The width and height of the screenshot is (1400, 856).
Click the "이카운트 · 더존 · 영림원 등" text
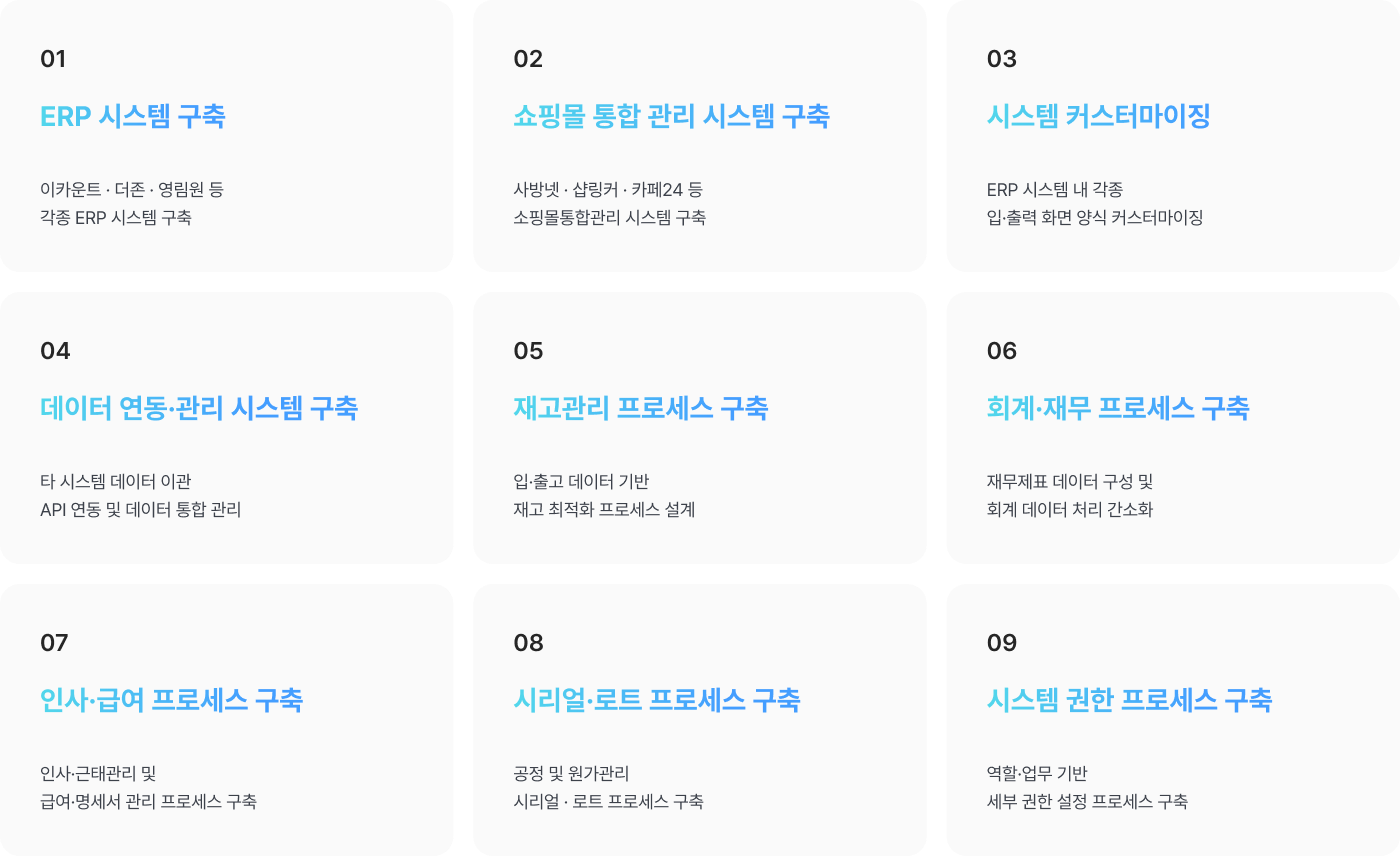click(x=131, y=189)
